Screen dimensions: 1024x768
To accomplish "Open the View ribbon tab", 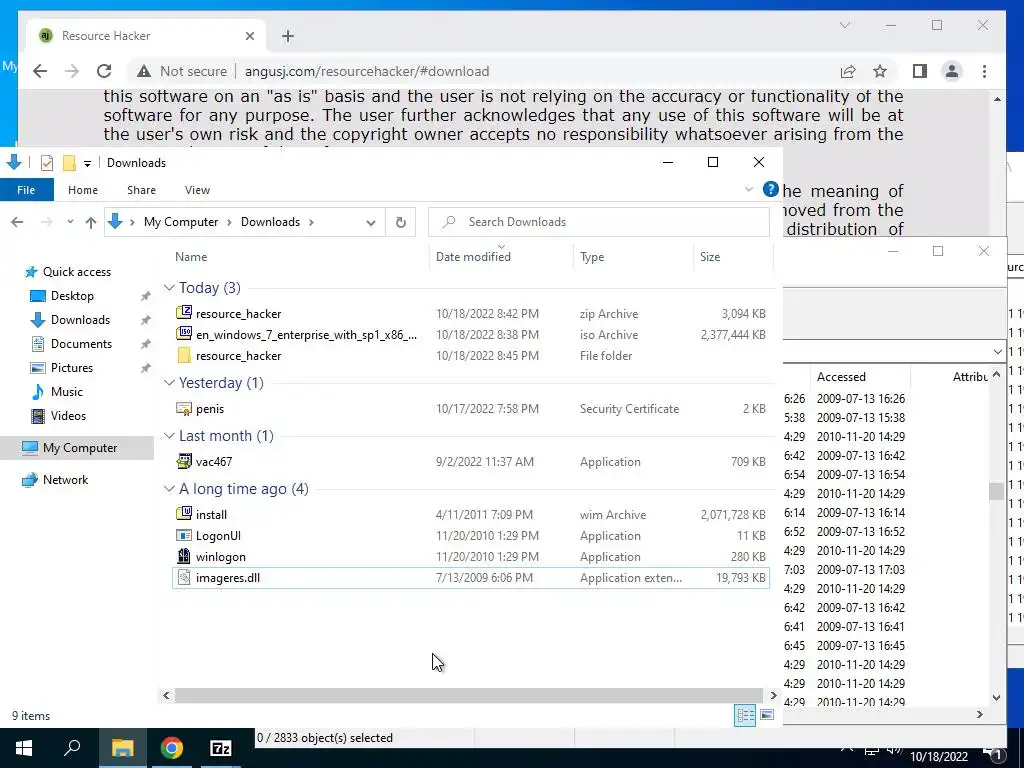I will (x=197, y=190).
